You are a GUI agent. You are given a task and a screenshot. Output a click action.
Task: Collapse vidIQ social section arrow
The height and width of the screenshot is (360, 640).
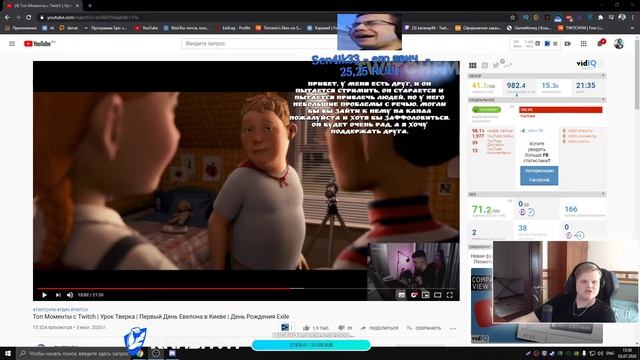(603, 100)
